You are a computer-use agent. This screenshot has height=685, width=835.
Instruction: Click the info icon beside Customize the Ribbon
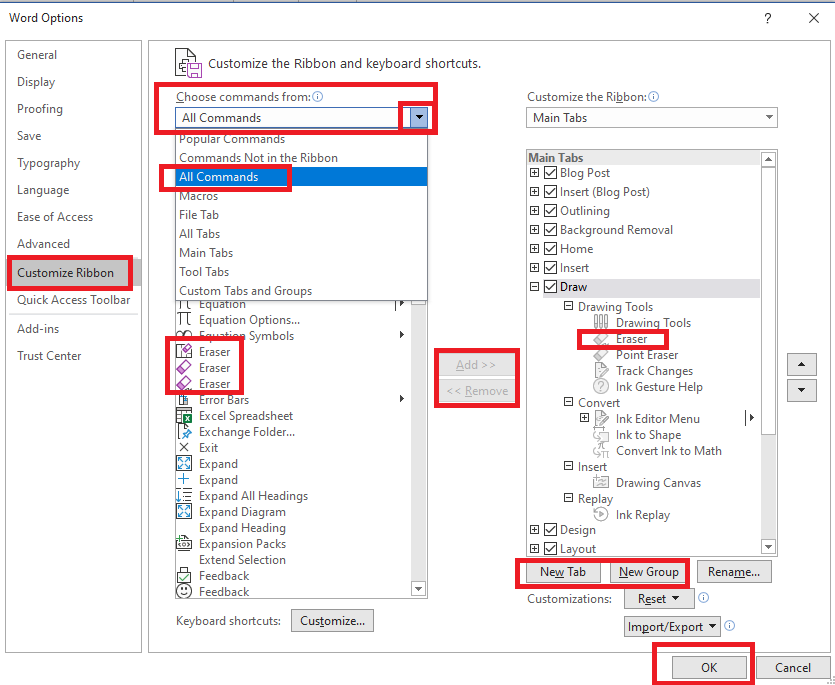click(x=653, y=96)
